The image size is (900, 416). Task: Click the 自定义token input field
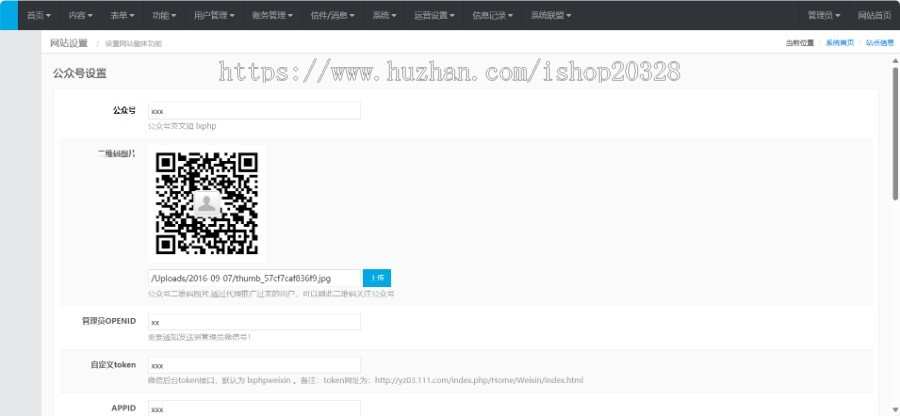(254, 366)
